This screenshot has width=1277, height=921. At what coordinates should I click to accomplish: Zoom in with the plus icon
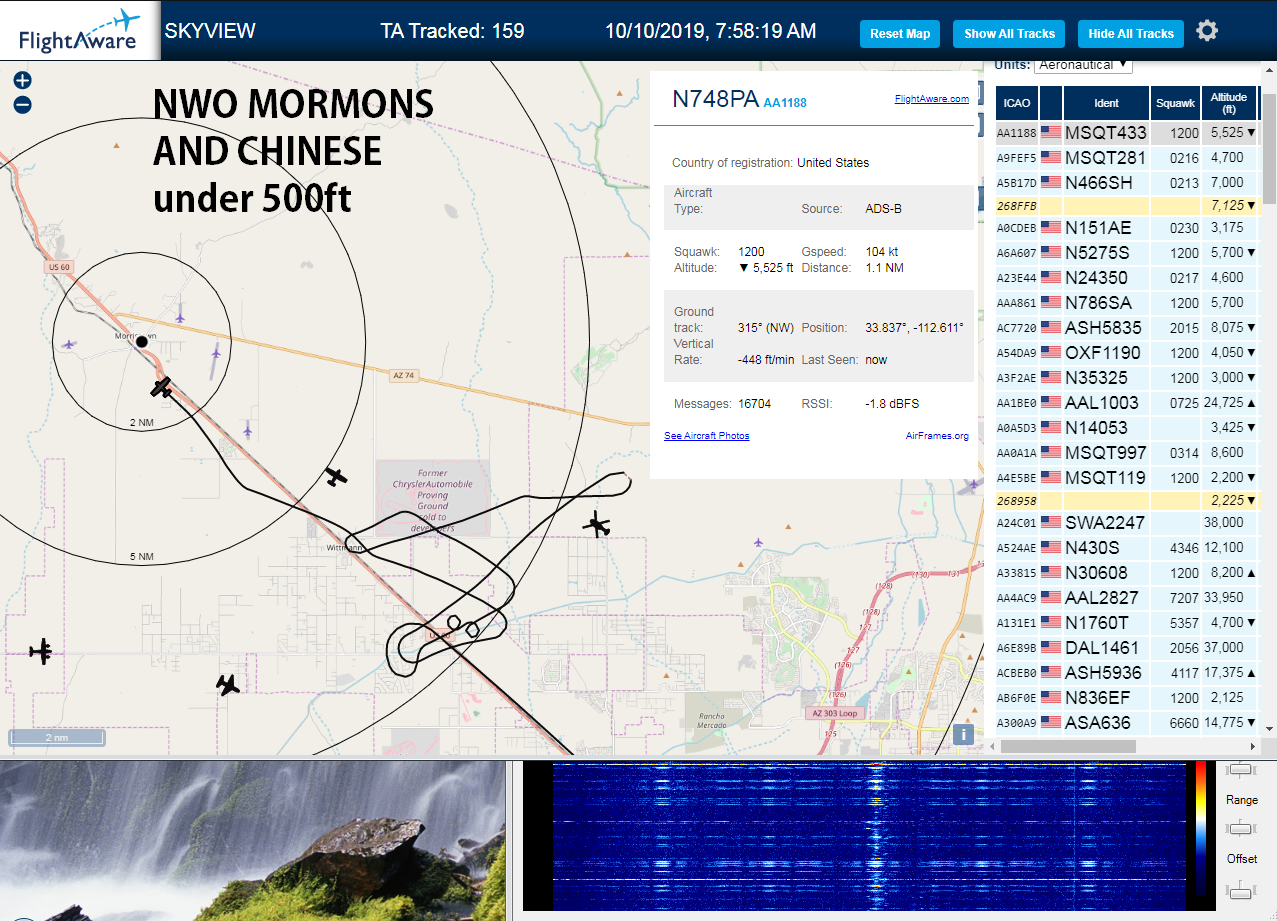[22, 80]
